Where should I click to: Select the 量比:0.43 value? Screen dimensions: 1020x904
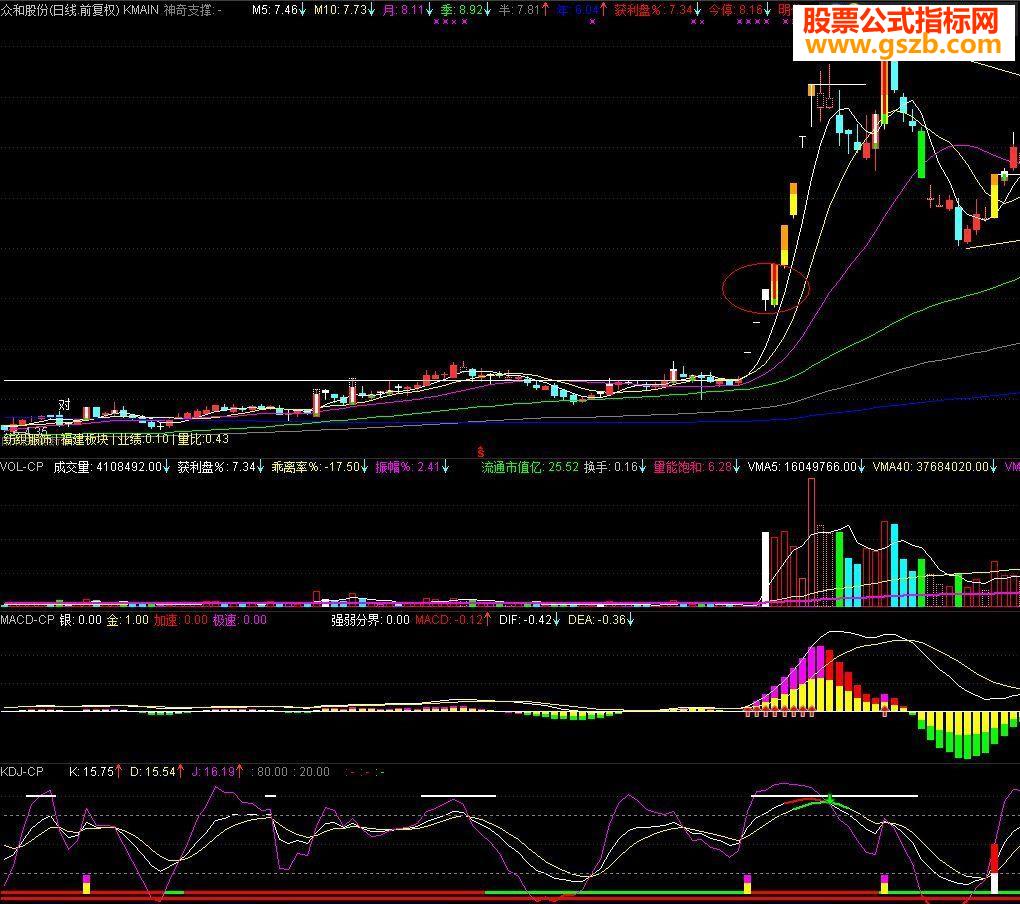(203, 440)
